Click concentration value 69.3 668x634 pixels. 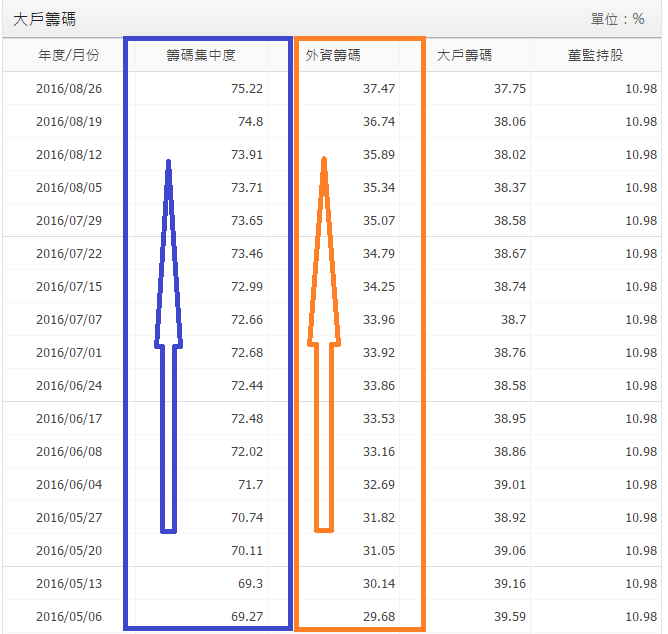[250, 584]
